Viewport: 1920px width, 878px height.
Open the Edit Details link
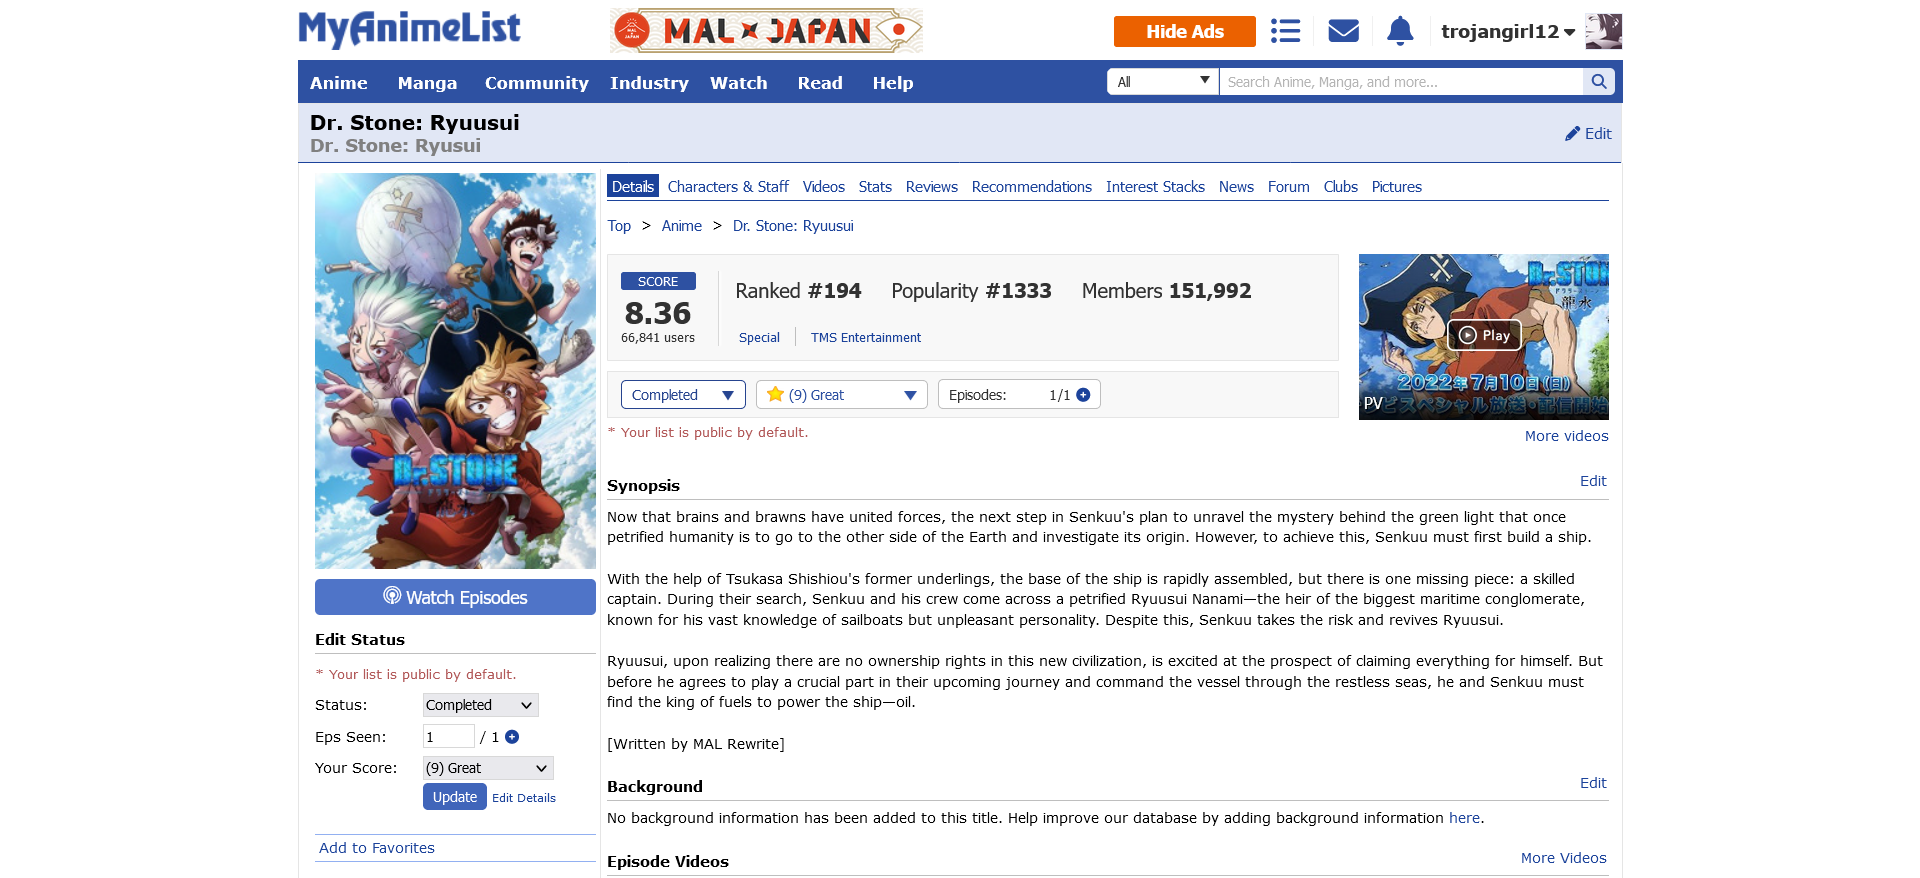(x=524, y=798)
